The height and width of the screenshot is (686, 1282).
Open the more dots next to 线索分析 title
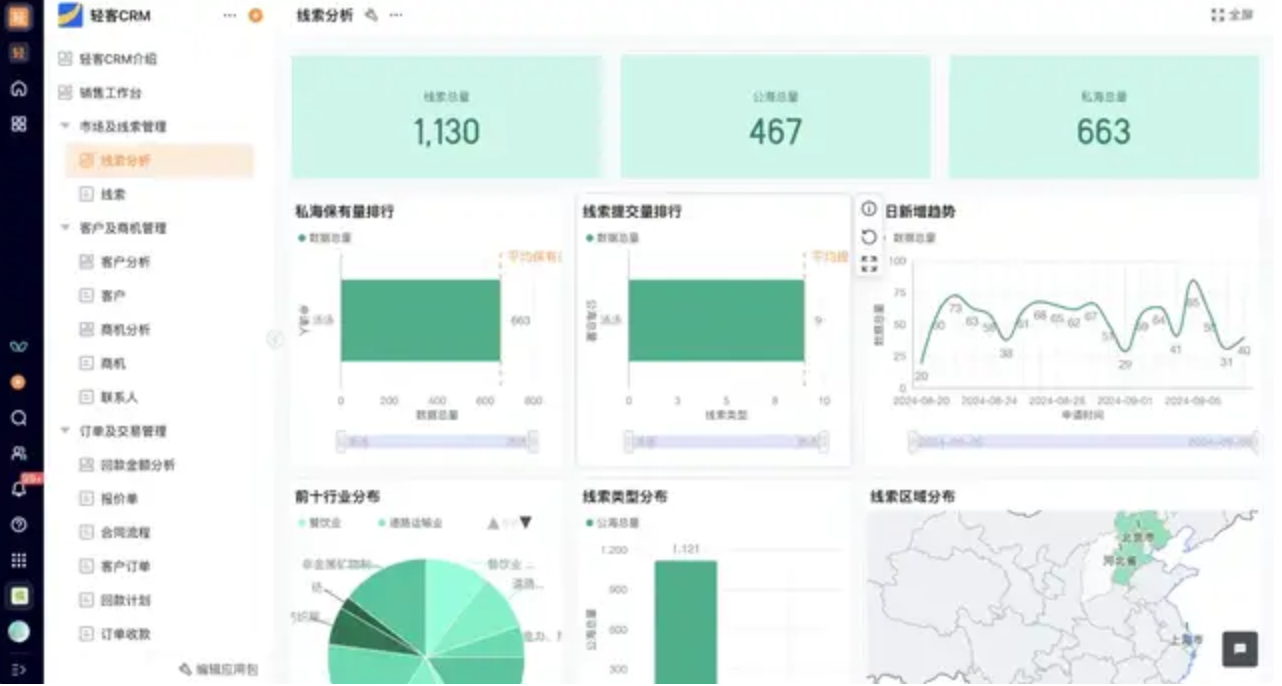[396, 15]
